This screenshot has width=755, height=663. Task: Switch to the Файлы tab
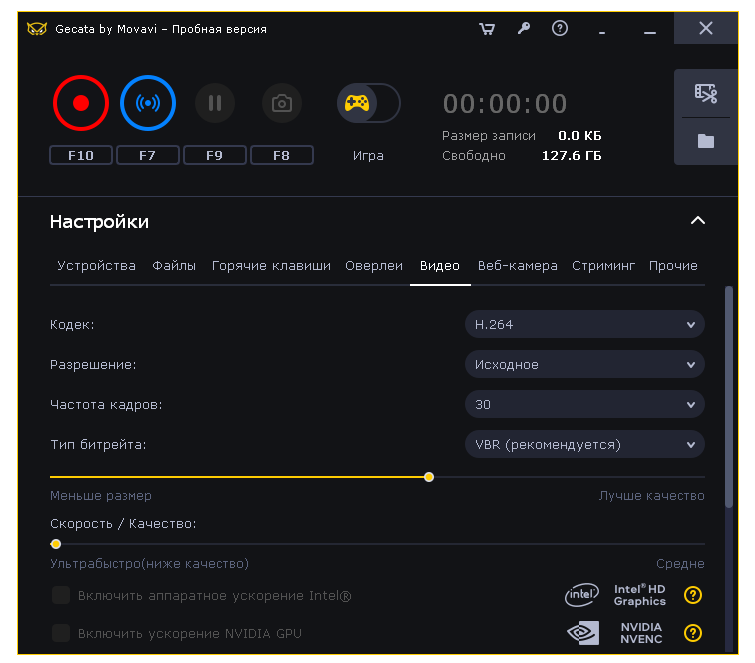click(x=174, y=266)
